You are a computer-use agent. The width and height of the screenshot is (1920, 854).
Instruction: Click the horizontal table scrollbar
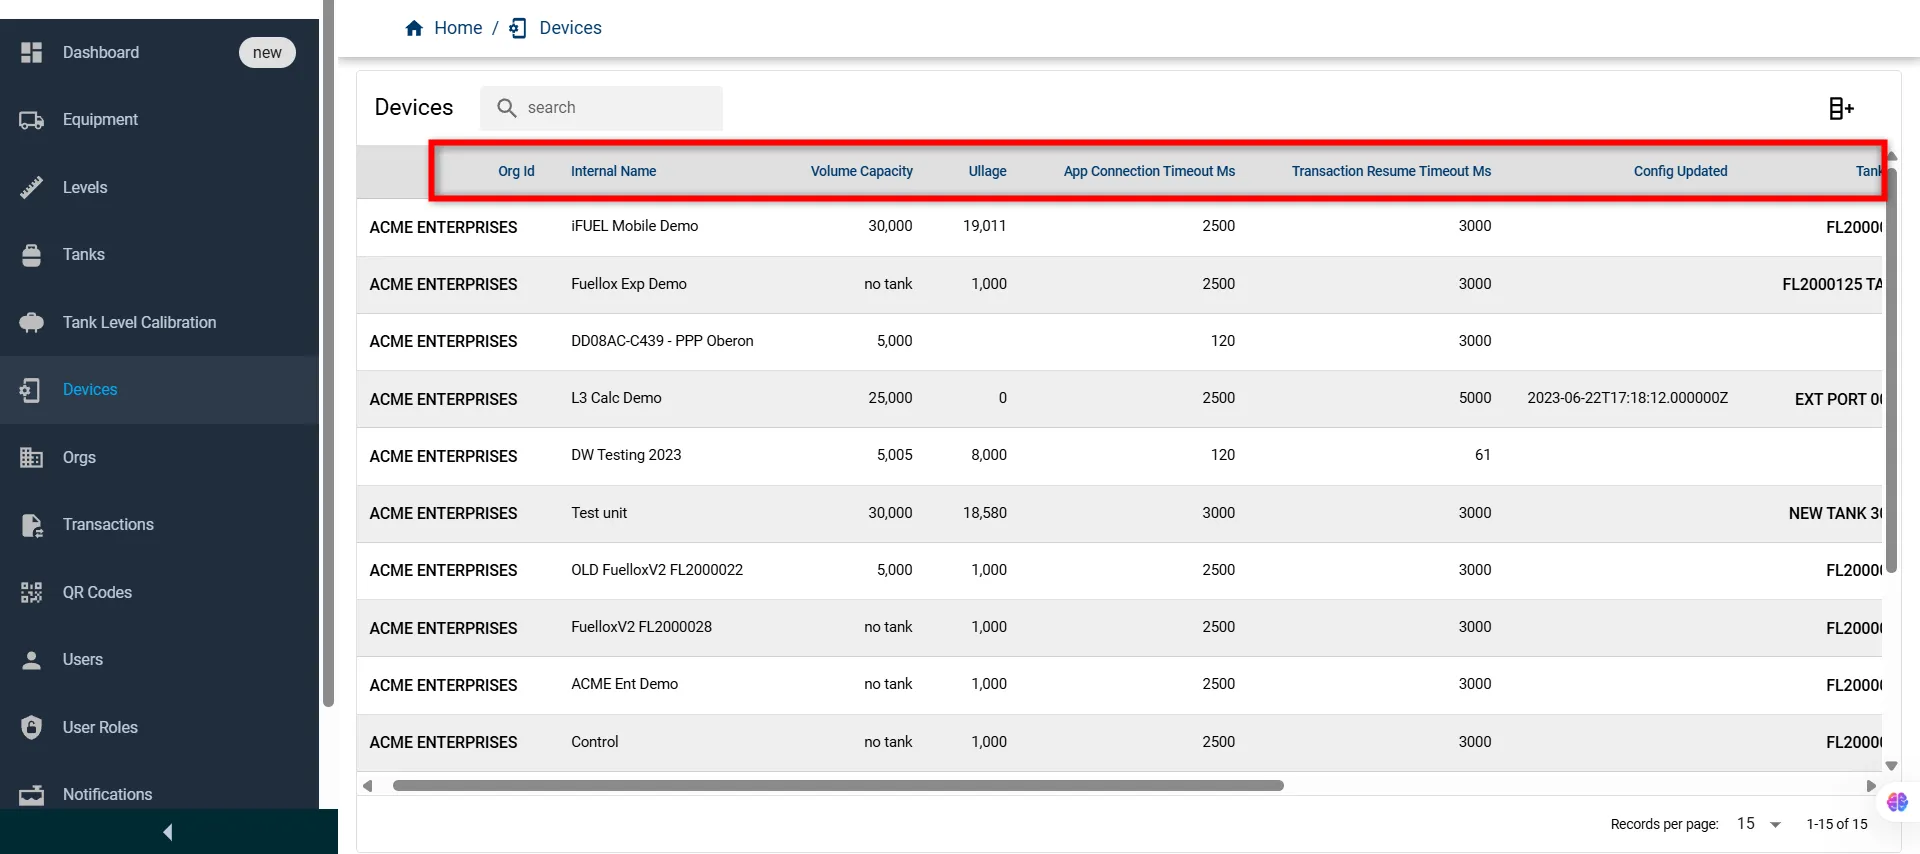tap(838, 786)
